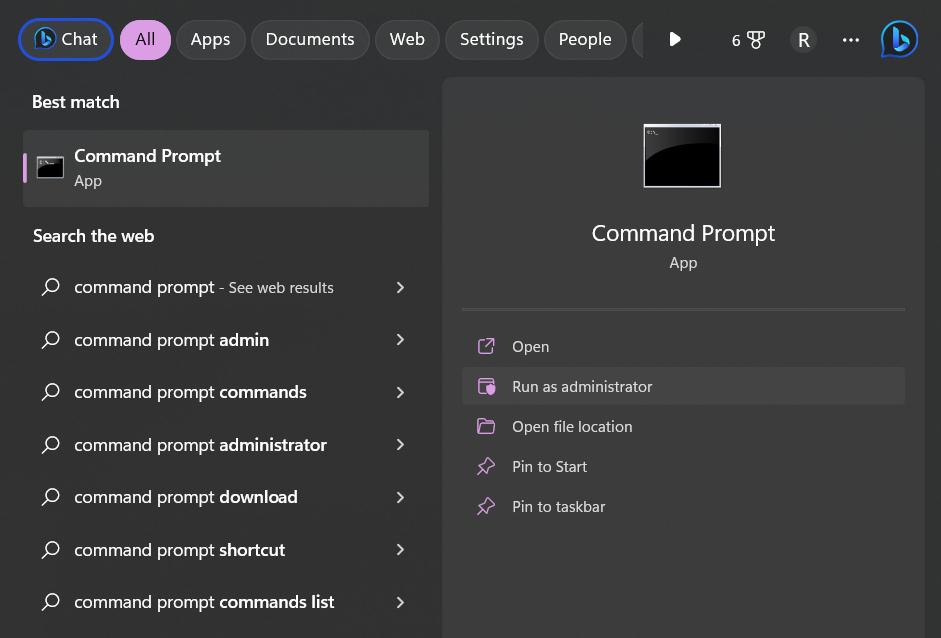The height and width of the screenshot is (638, 941).
Task: Click search icon beside command prompt download
Action: (51, 497)
